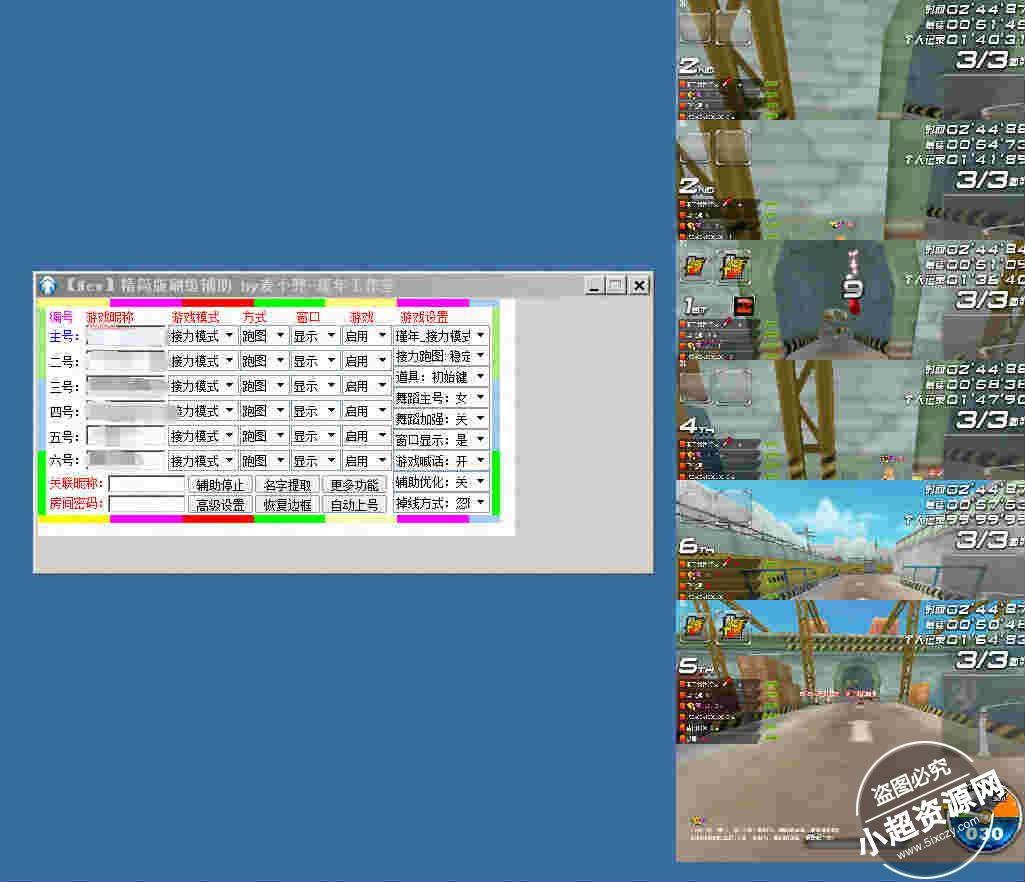Click second nitro item icon in 1st-place game view

click(733, 268)
